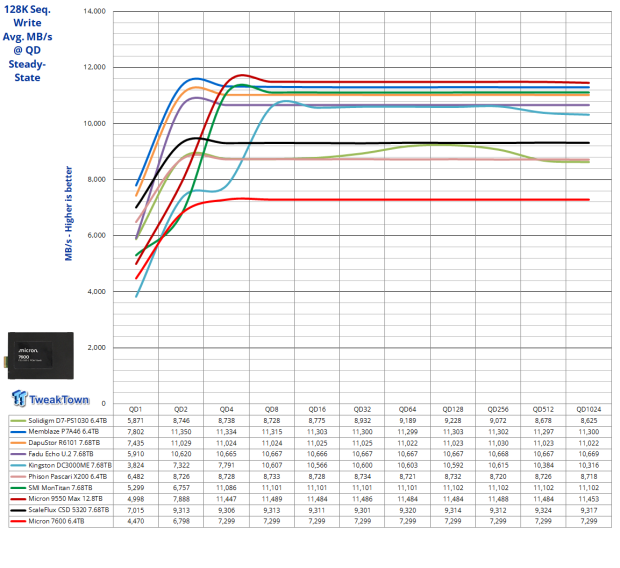
Task: Click the Kingston DC3000ME light blue legend line
Action: point(18,466)
